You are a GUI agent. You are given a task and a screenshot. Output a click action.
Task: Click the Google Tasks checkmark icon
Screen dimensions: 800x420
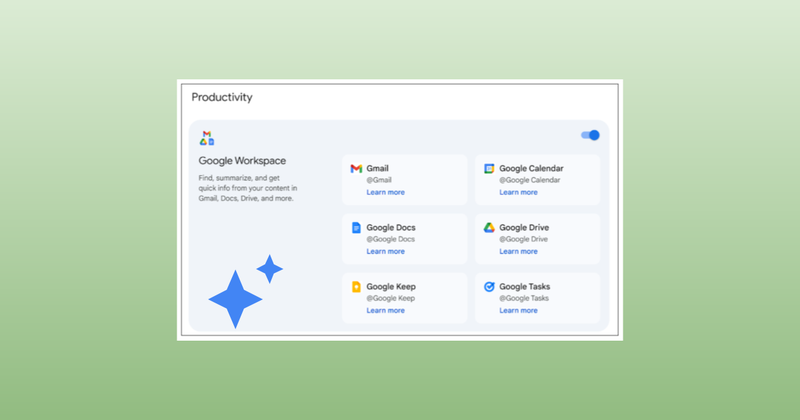tap(489, 287)
